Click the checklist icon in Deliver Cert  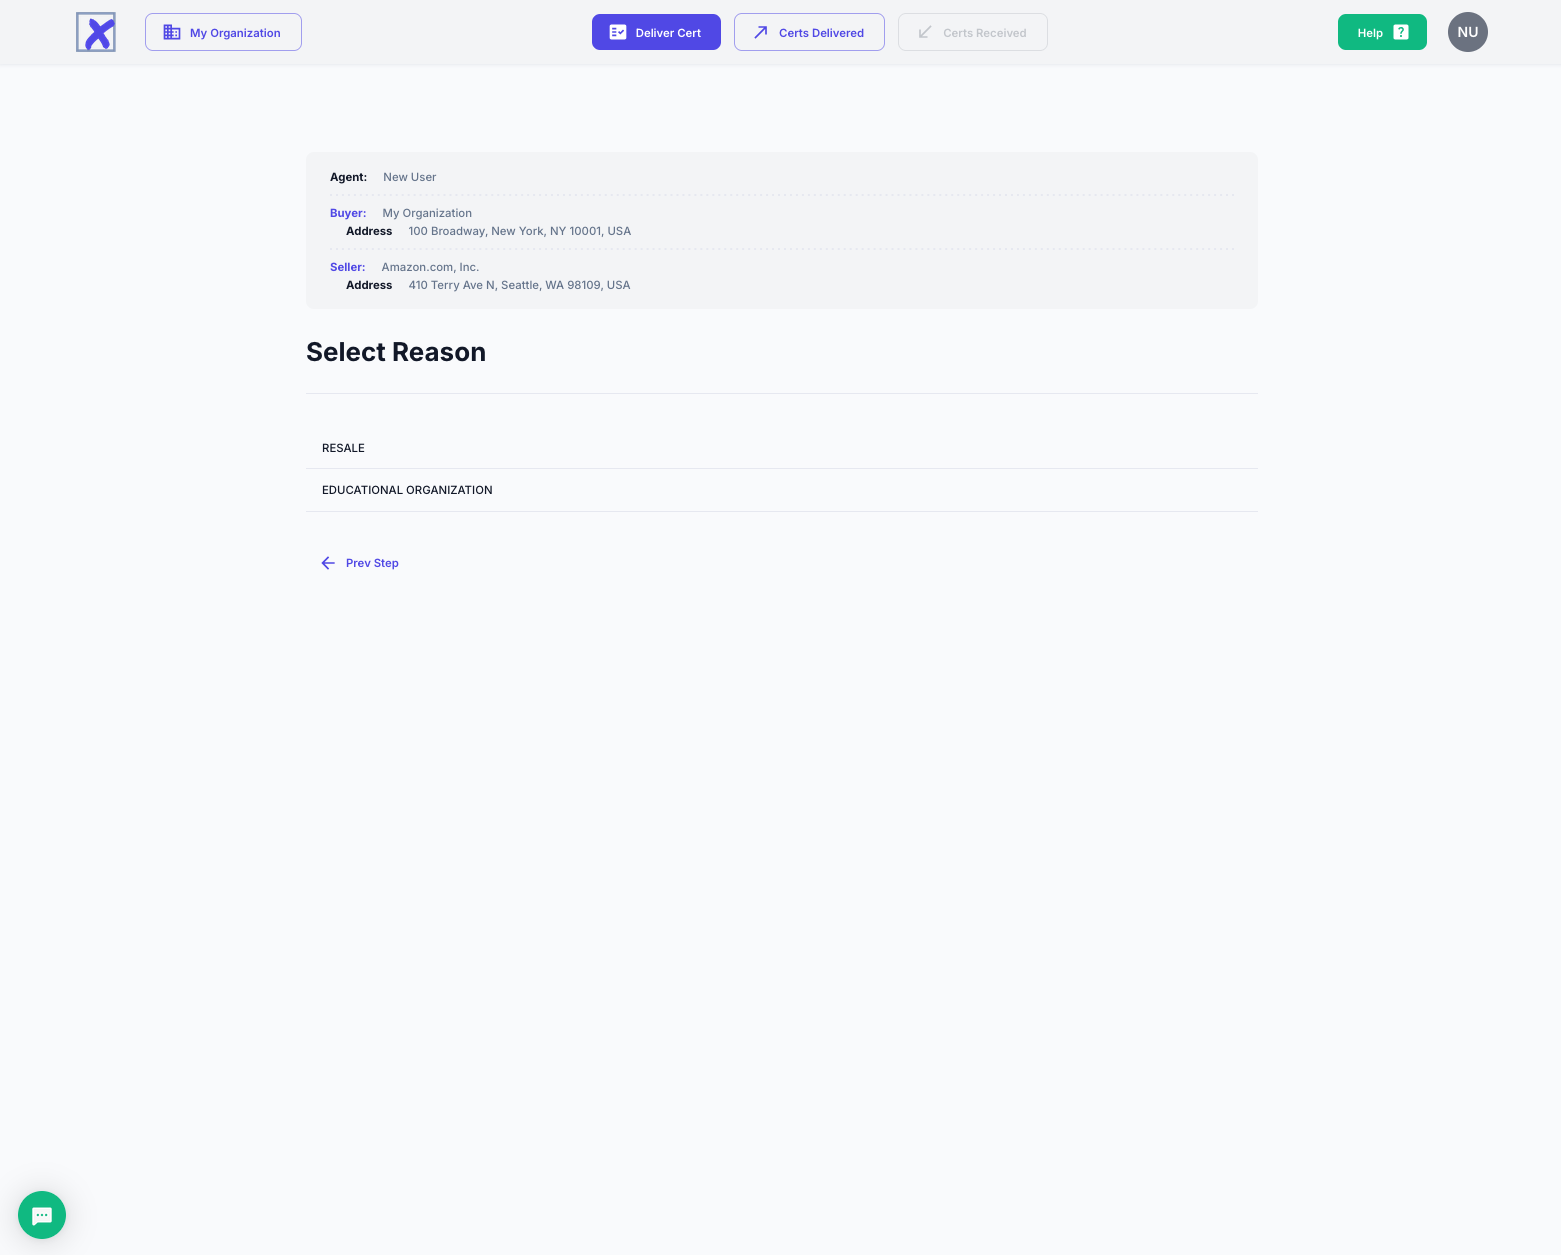pyautogui.click(x=618, y=32)
